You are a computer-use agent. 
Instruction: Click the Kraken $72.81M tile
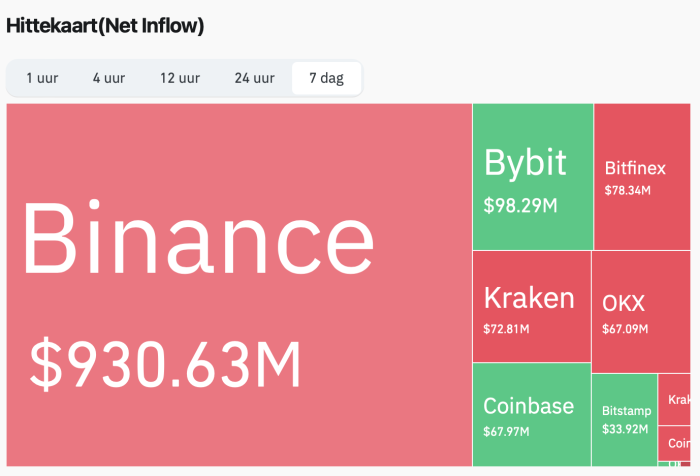(531, 306)
